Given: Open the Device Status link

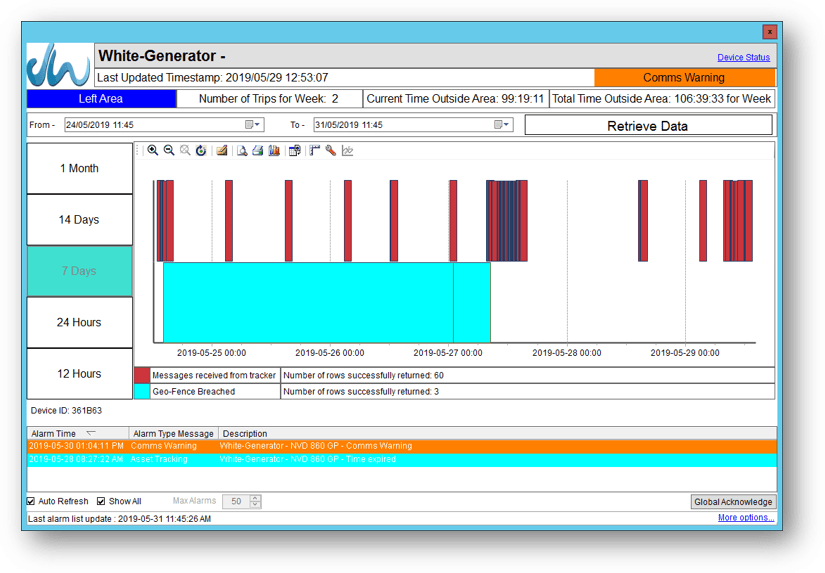Looking at the screenshot, I should point(743,57).
